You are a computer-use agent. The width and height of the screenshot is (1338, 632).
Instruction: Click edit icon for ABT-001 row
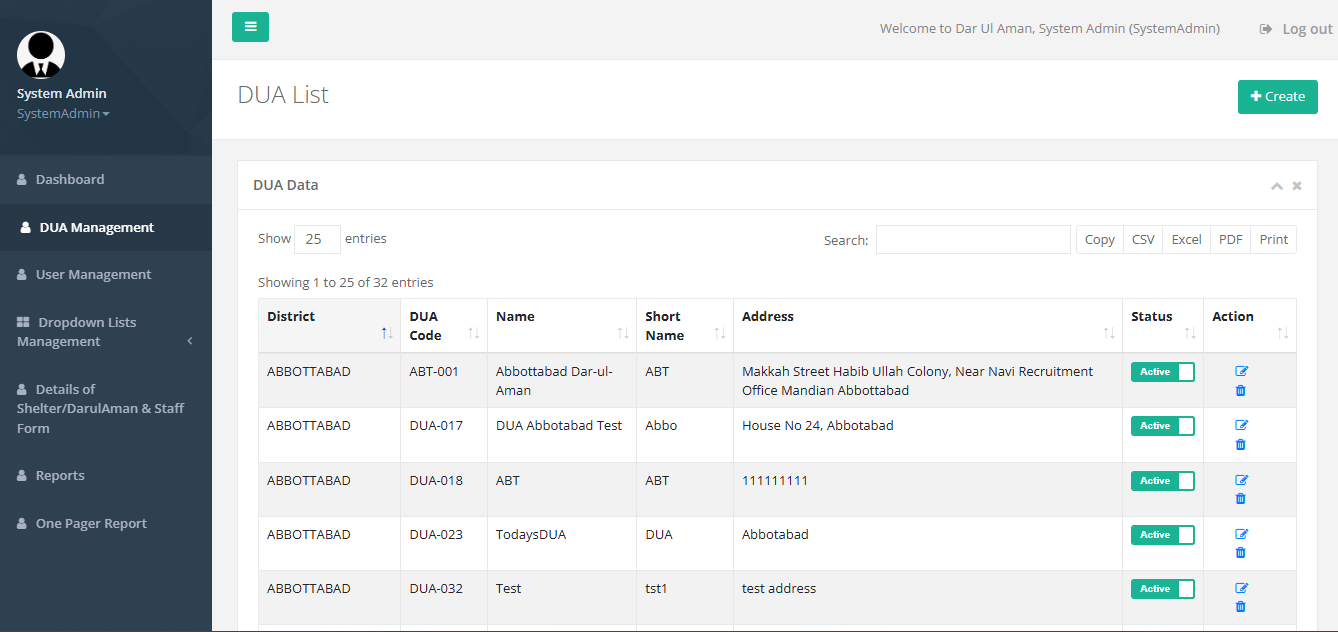[1241, 371]
